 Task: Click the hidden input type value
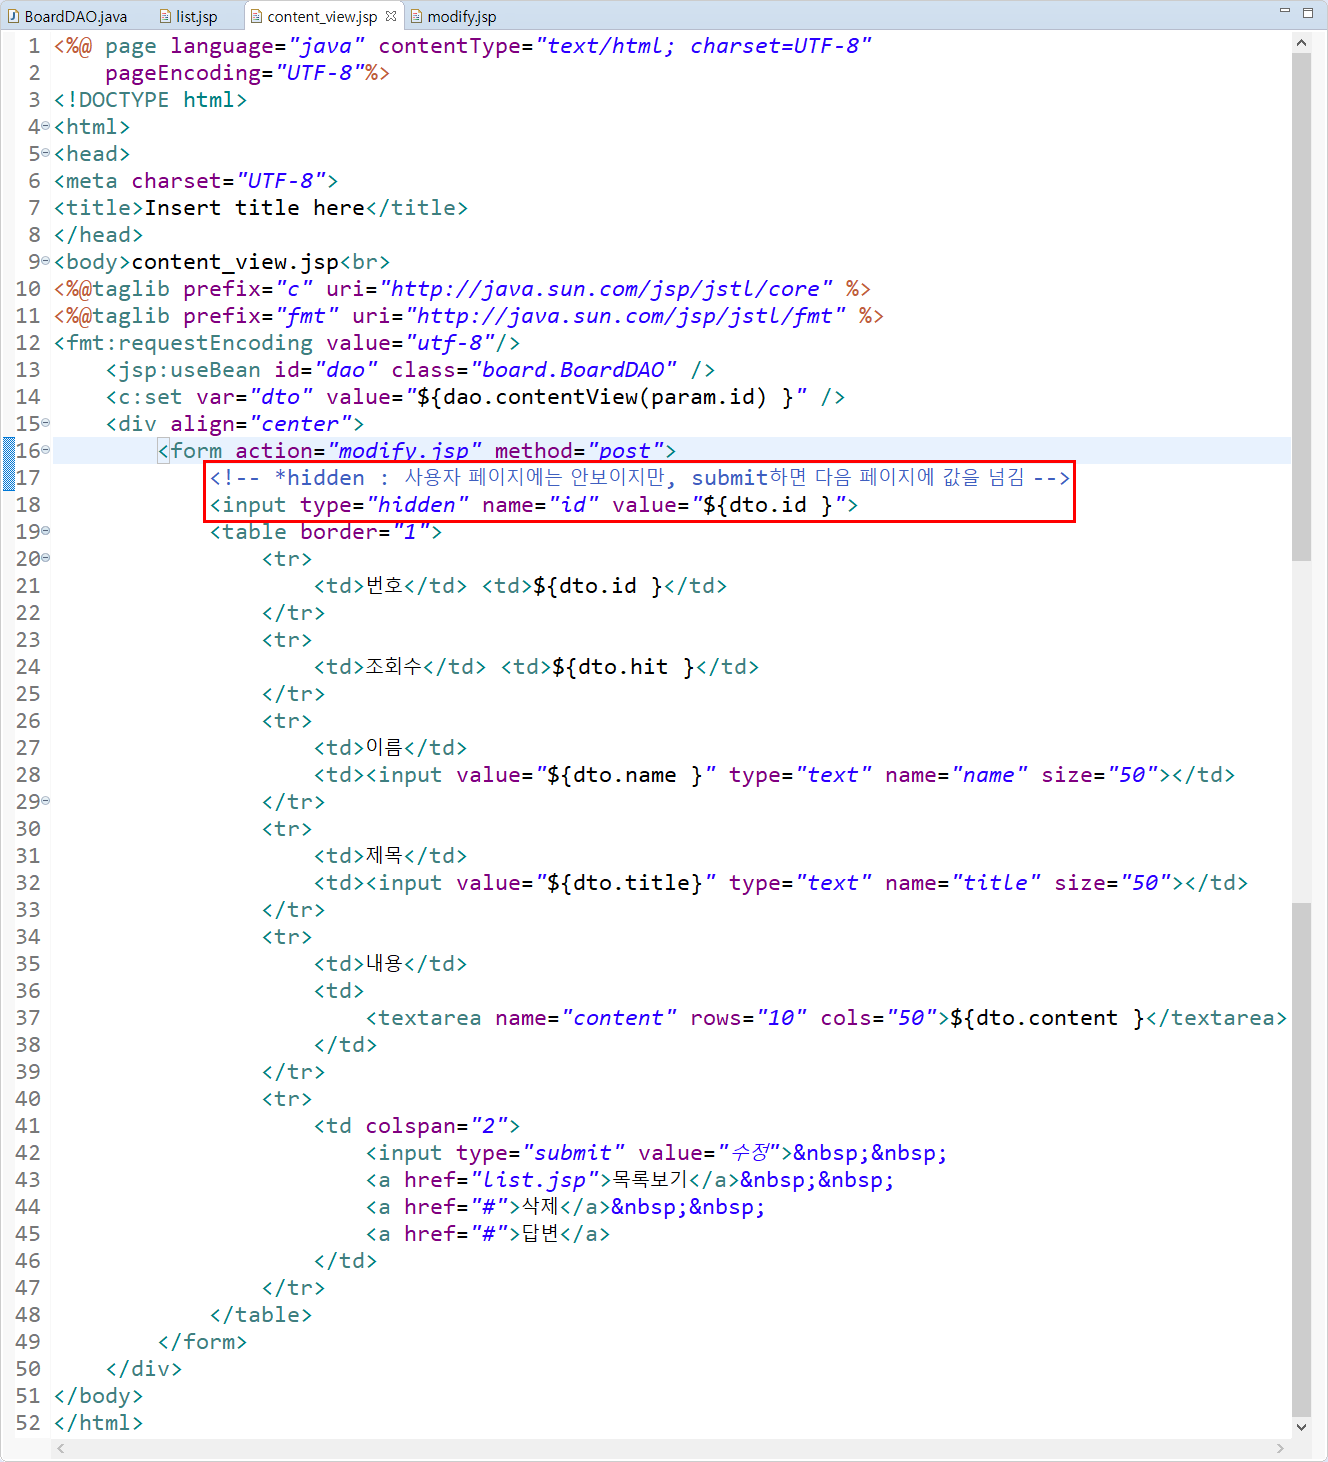coord(417,505)
